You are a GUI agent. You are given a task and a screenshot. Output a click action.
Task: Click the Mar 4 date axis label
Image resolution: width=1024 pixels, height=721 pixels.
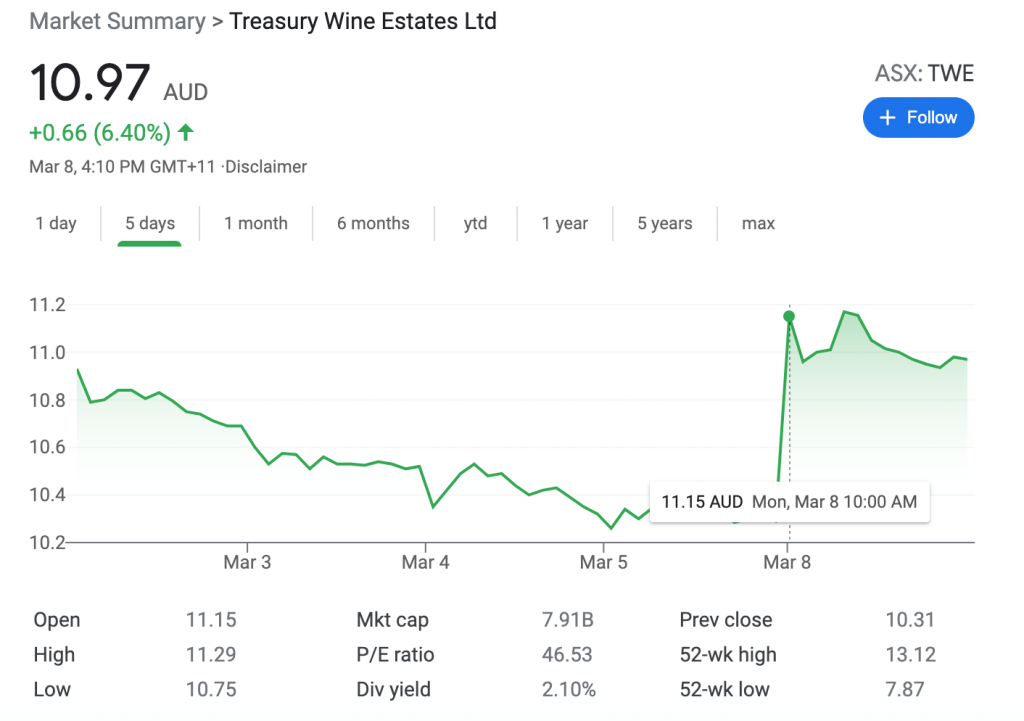pyautogui.click(x=425, y=562)
